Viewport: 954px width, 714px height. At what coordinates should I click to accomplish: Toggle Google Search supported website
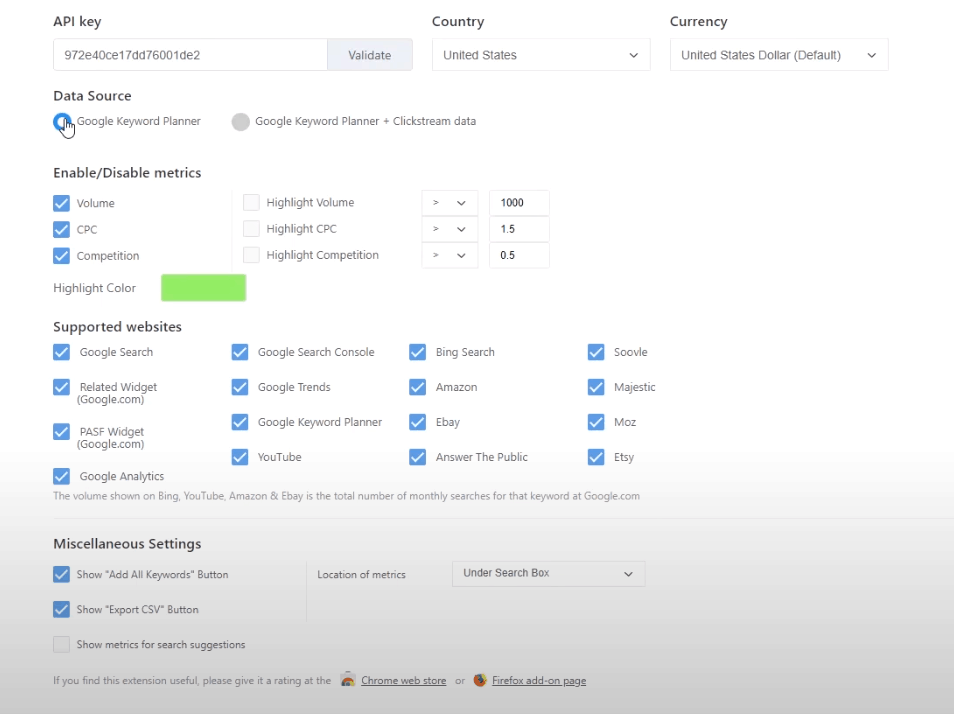click(x=61, y=352)
